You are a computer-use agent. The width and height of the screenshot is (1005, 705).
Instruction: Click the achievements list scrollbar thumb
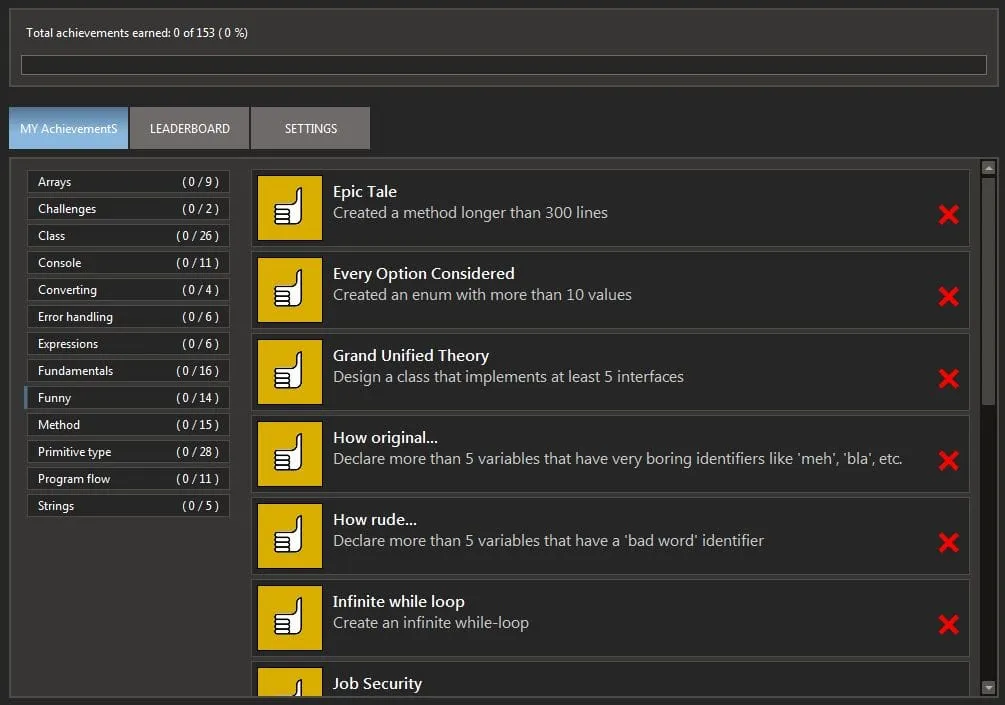tap(988, 290)
